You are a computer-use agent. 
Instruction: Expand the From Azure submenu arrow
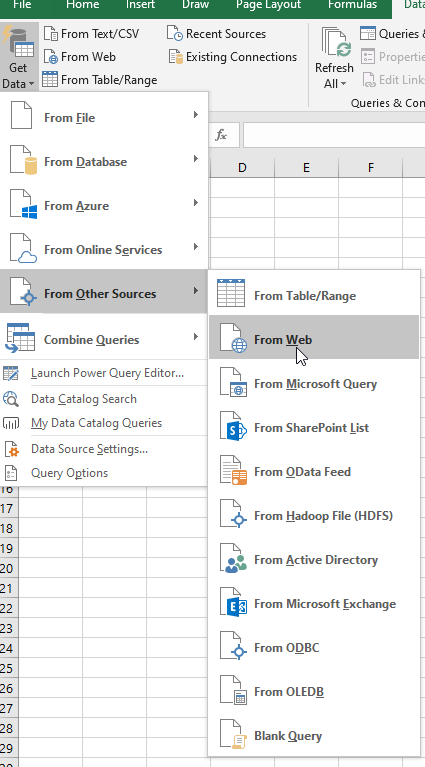(x=196, y=203)
